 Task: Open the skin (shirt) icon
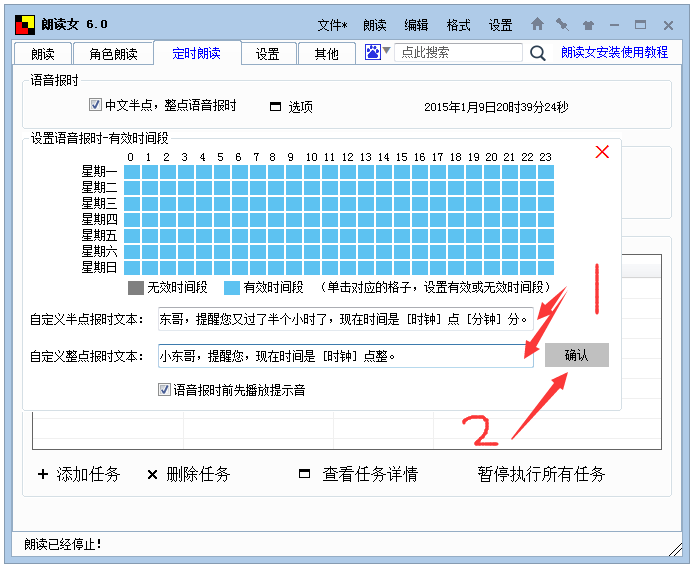588,25
